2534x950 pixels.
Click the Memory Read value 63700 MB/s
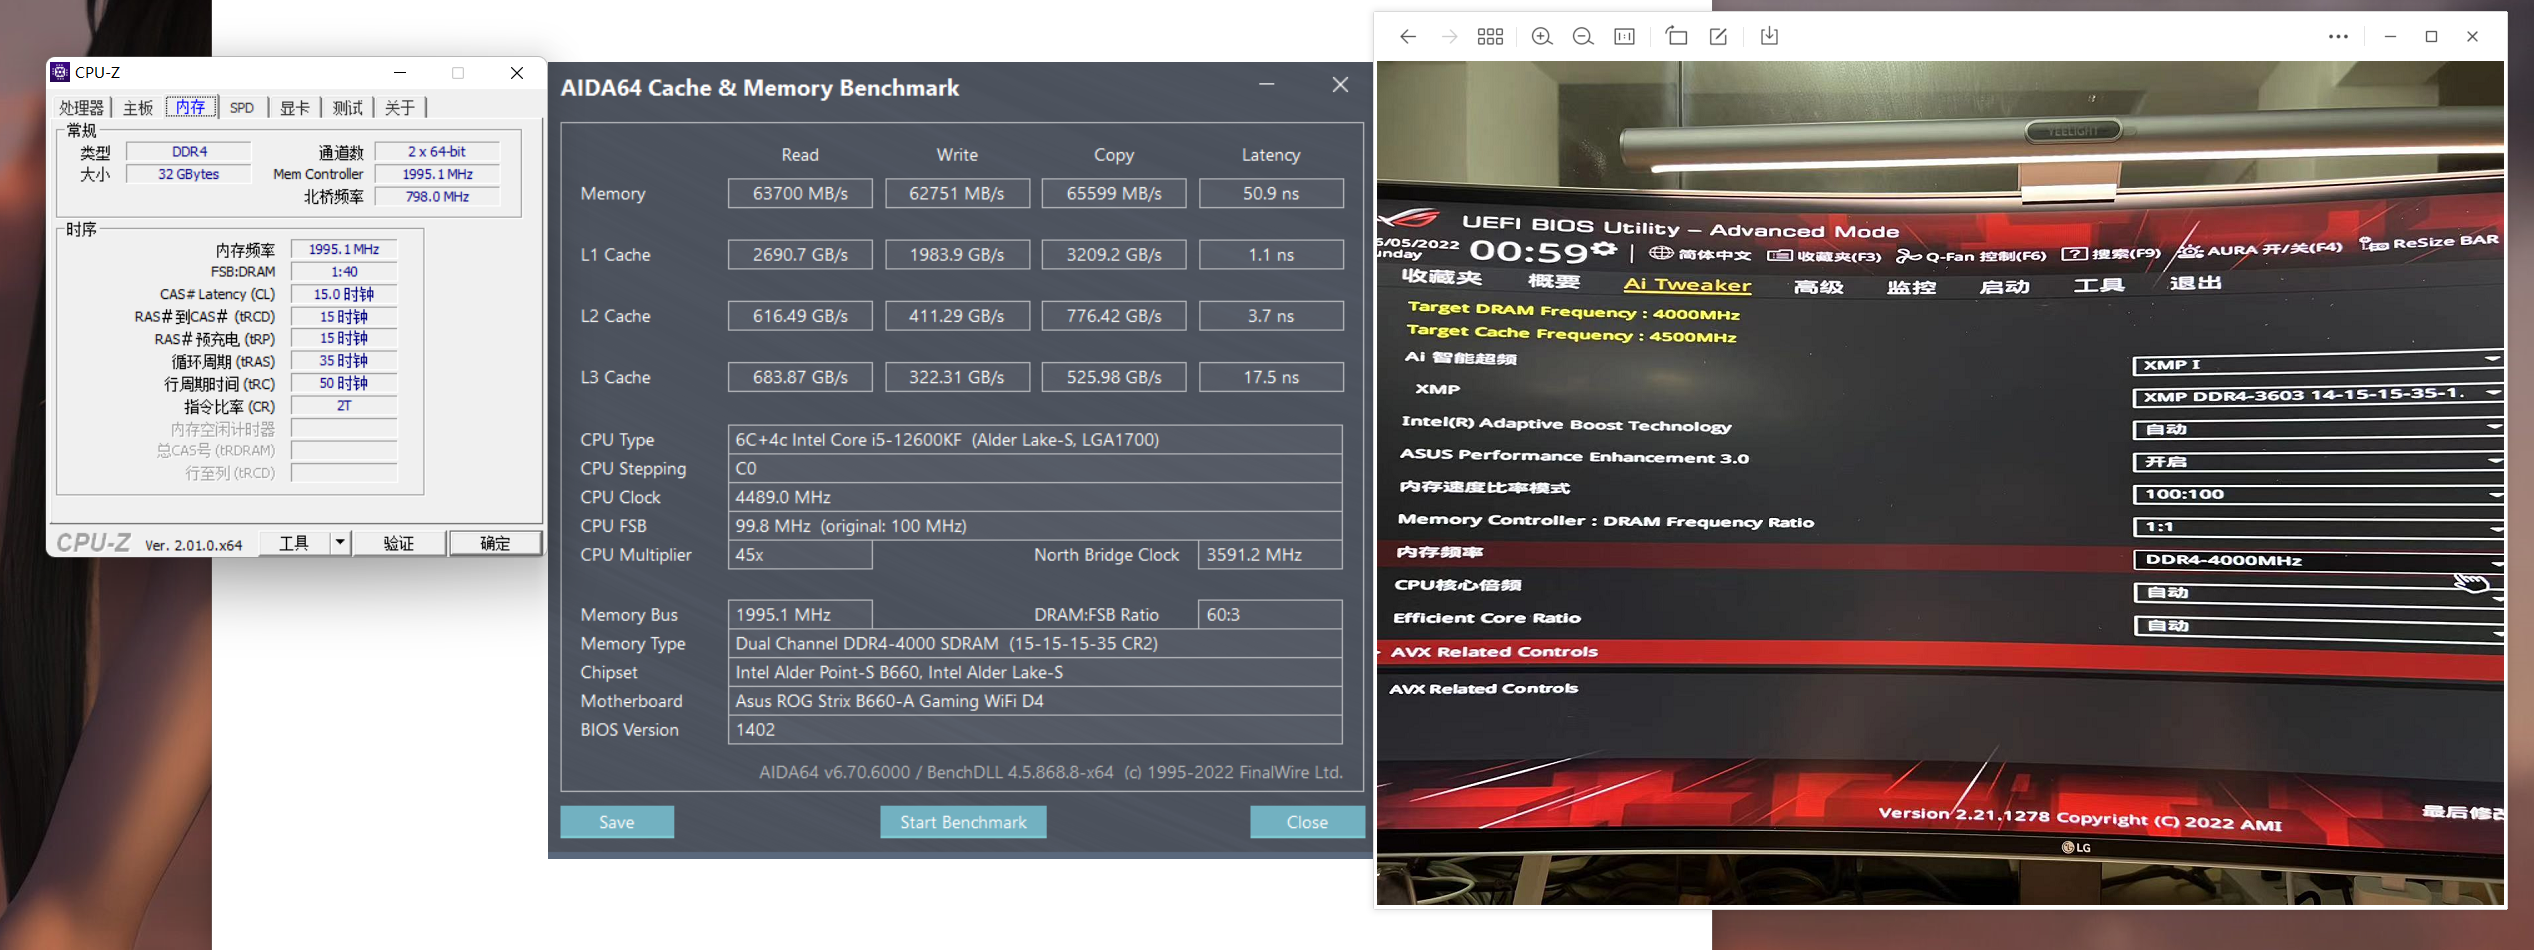(x=800, y=193)
